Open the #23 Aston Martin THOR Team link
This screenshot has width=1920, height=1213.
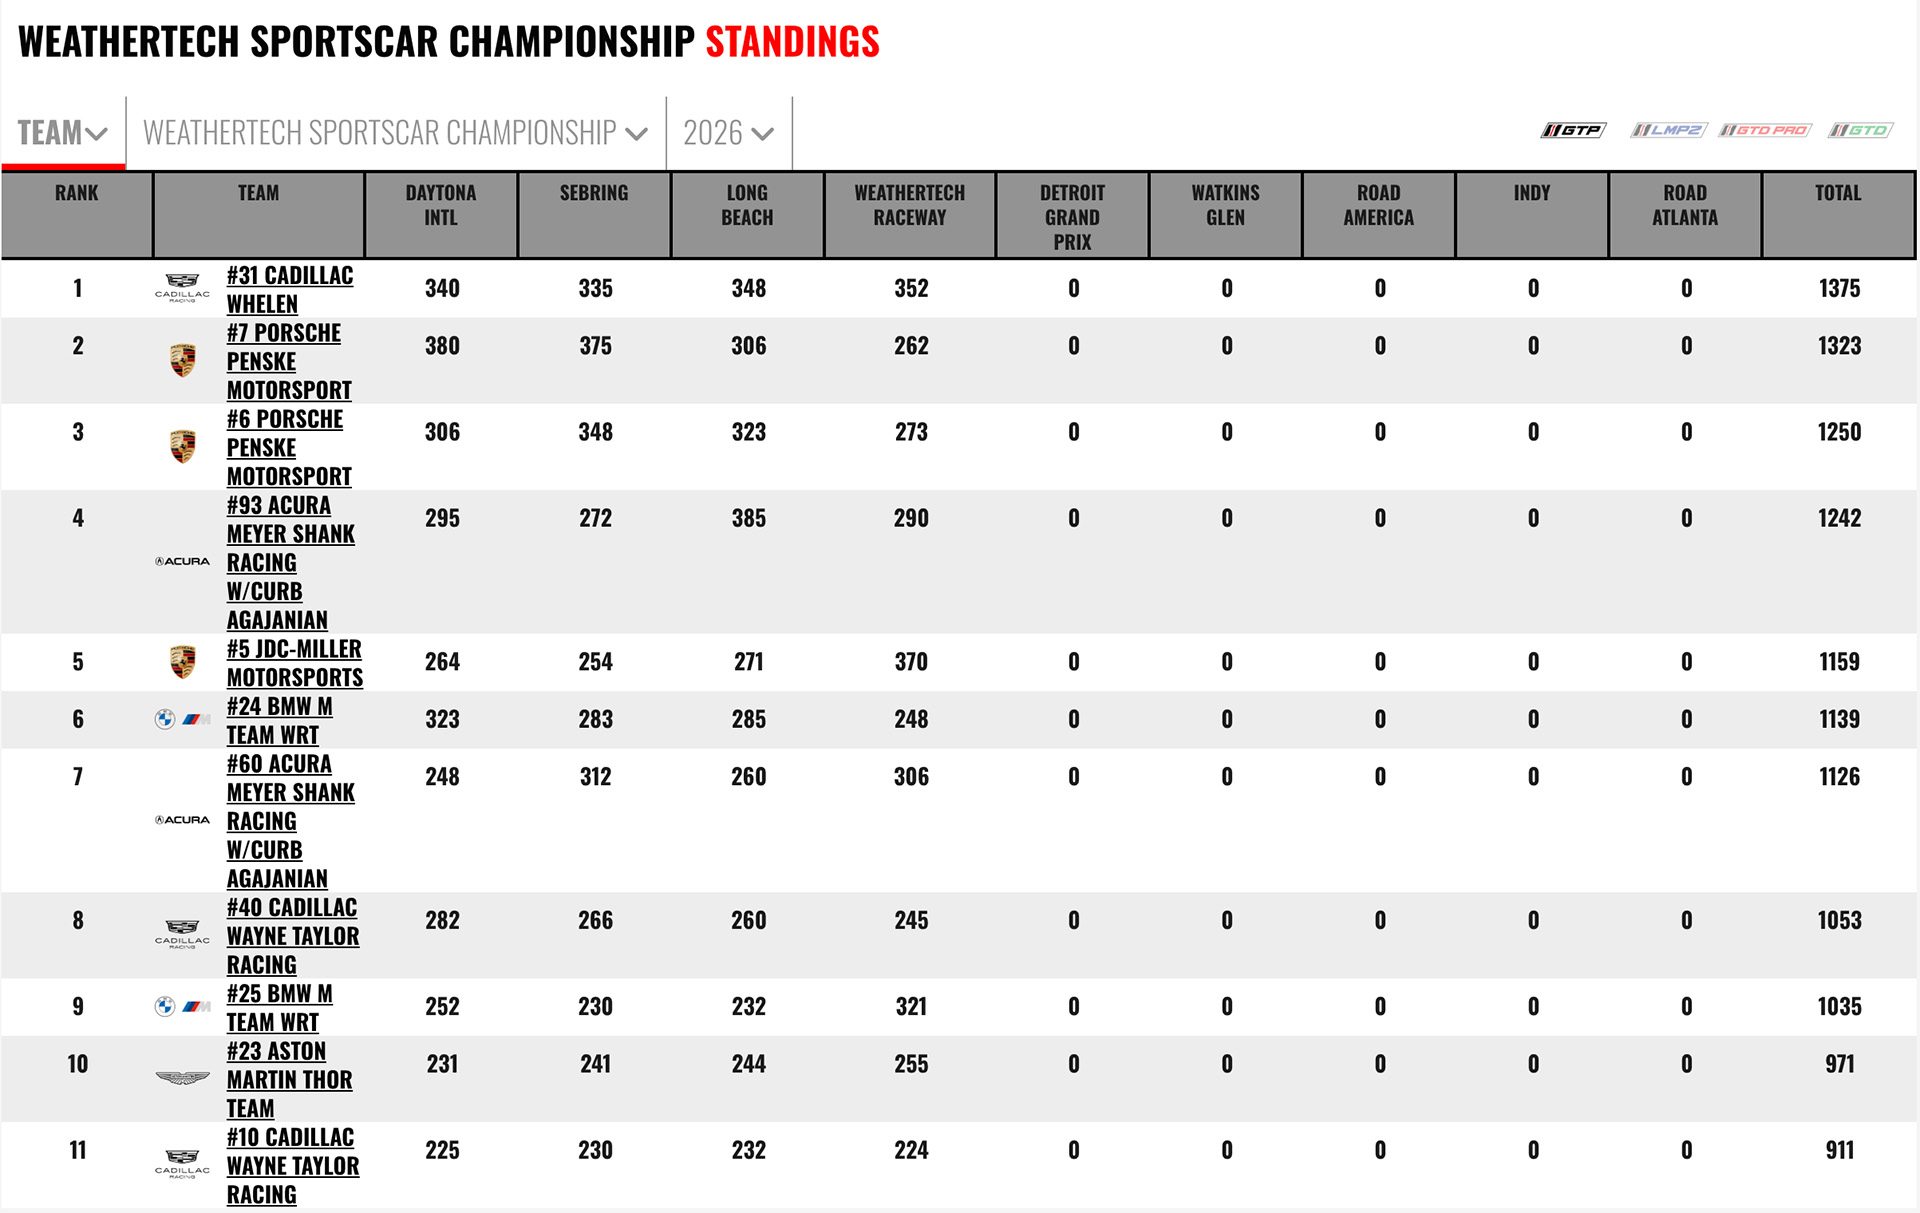(x=289, y=1079)
